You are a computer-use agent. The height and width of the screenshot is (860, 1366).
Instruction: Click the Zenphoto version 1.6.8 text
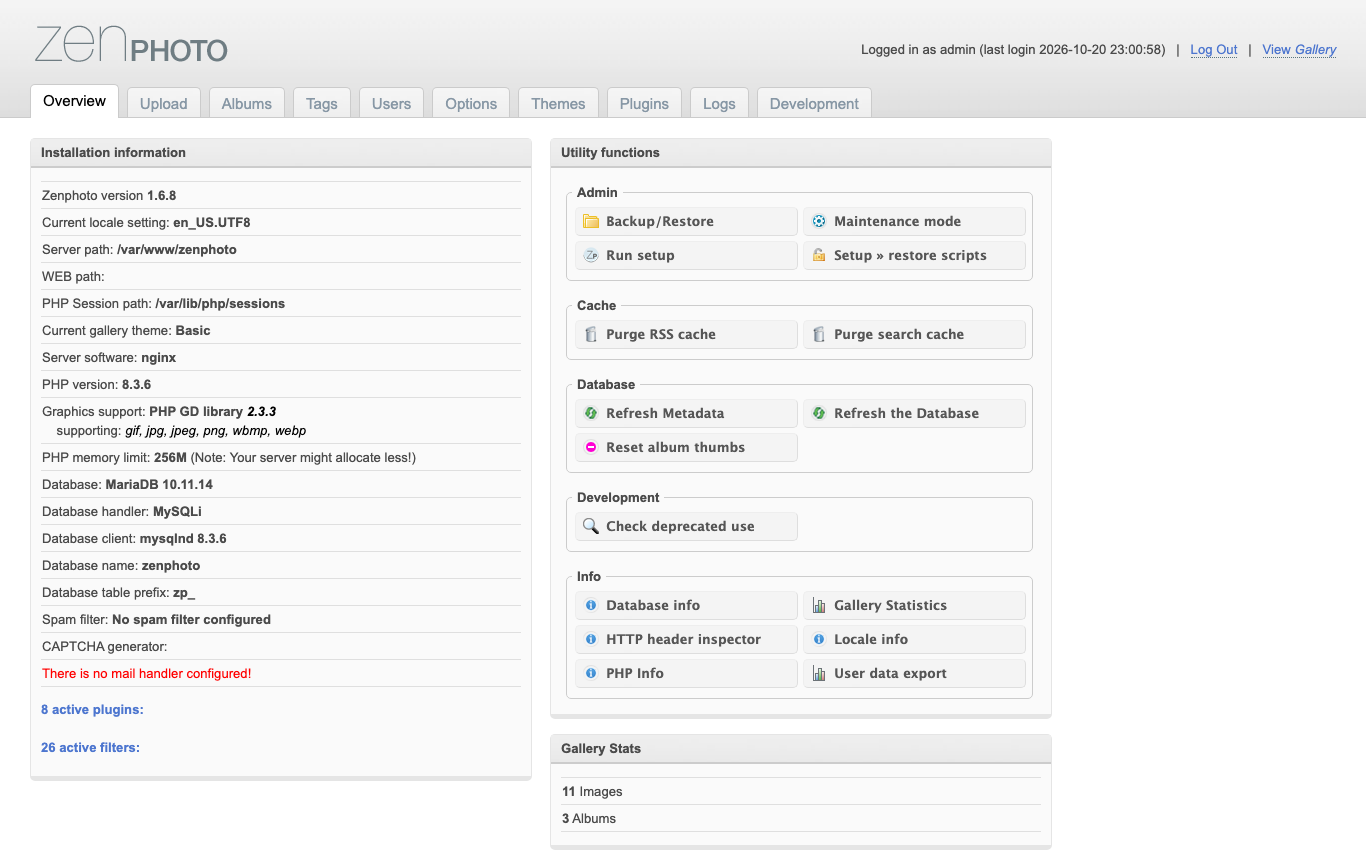(x=109, y=195)
